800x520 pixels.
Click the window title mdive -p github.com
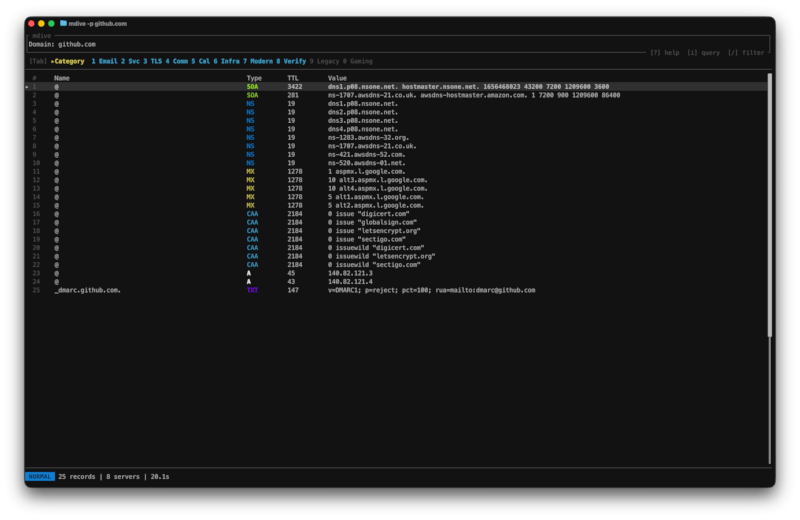pyautogui.click(x=97, y=23)
